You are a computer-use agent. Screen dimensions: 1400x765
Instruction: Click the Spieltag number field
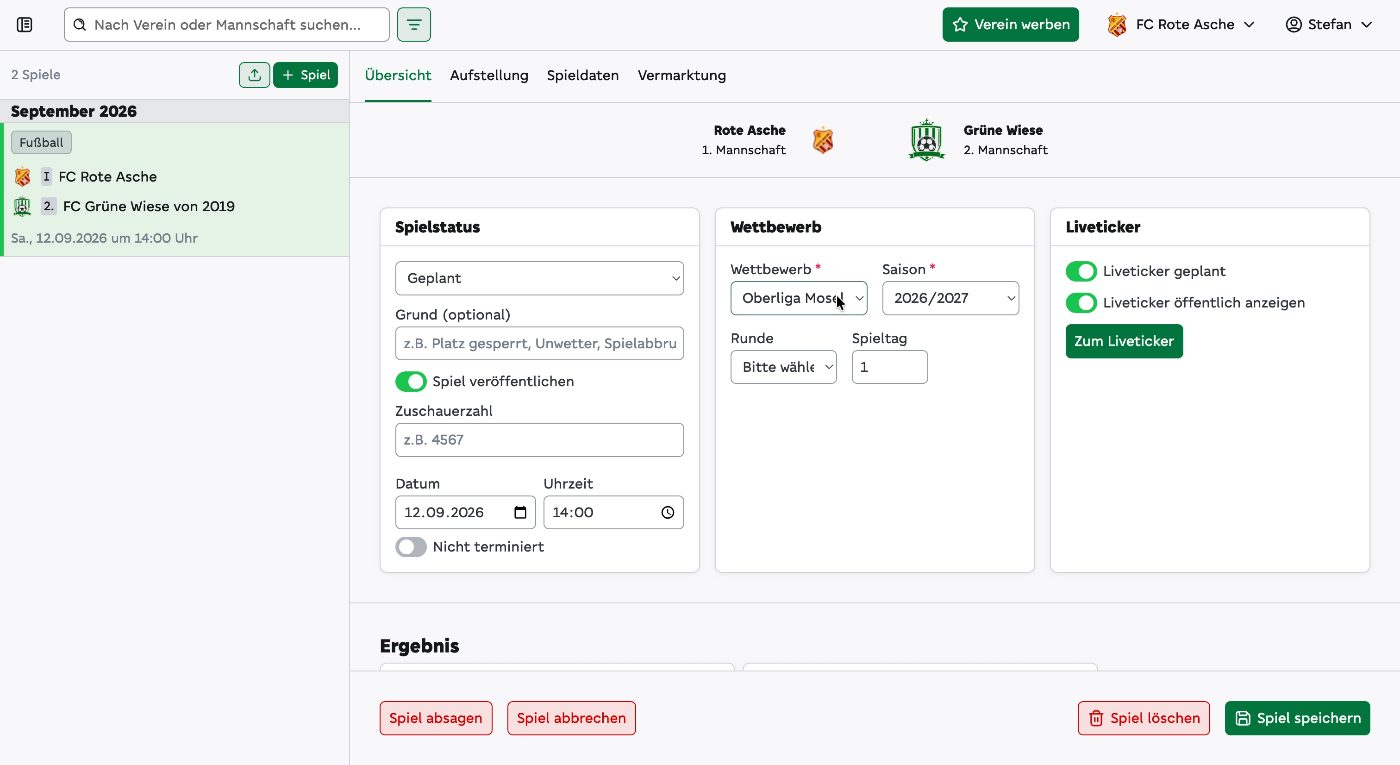(890, 367)
